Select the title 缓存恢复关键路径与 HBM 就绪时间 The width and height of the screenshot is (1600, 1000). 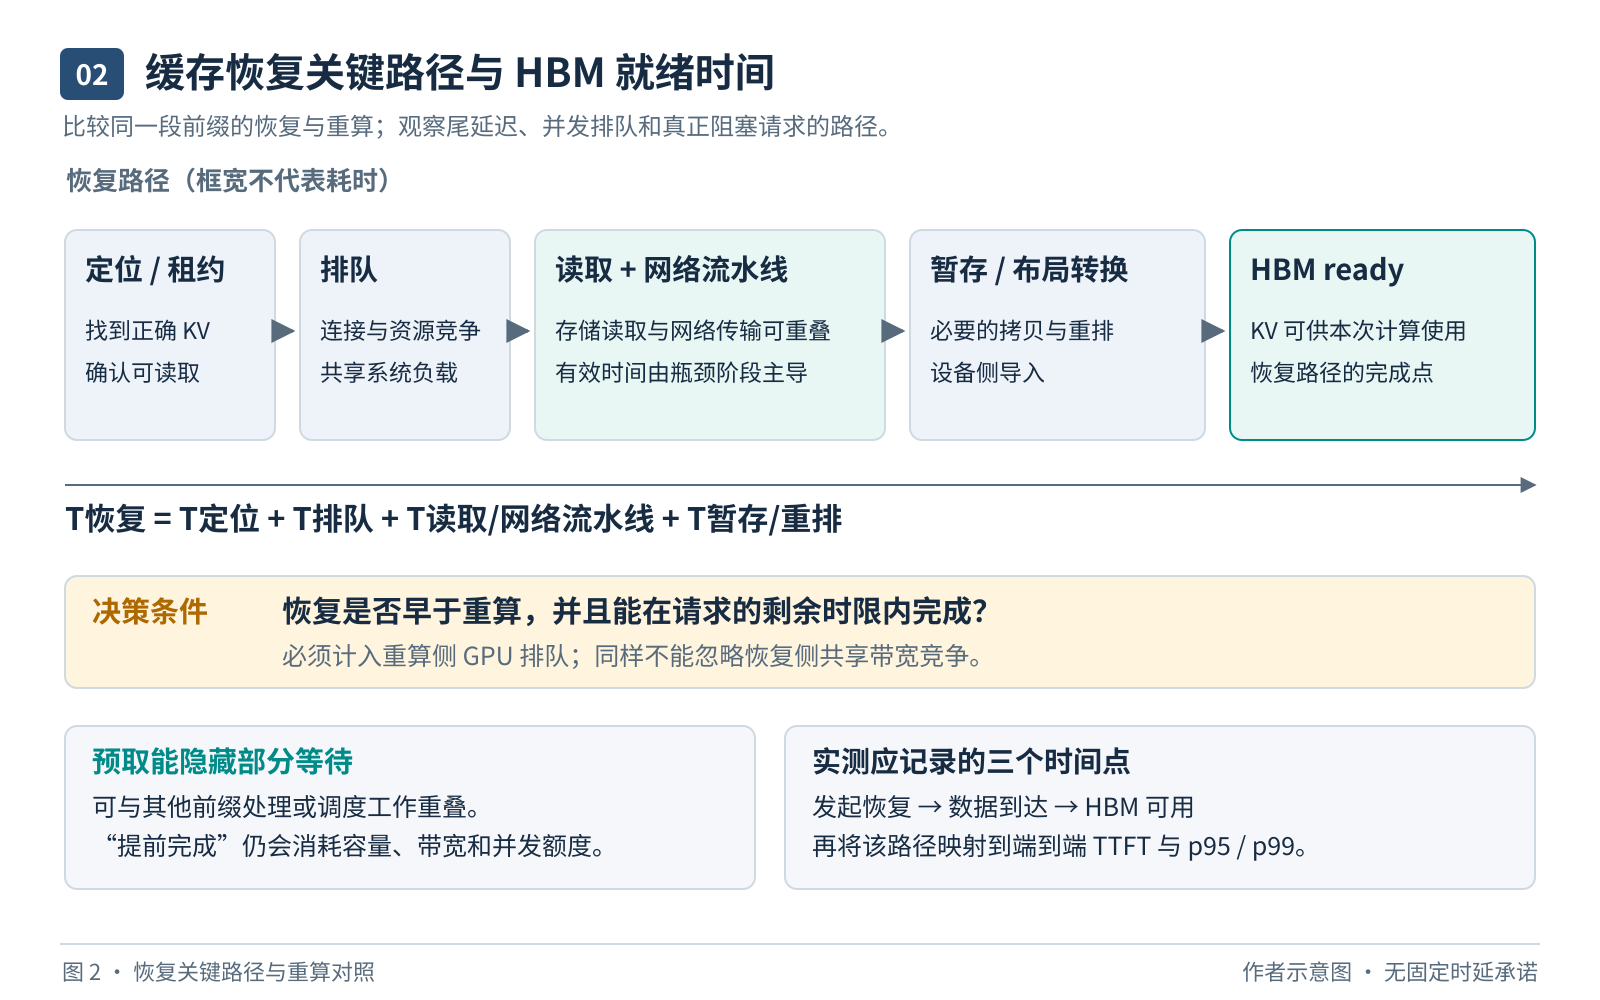coord(460,73)
